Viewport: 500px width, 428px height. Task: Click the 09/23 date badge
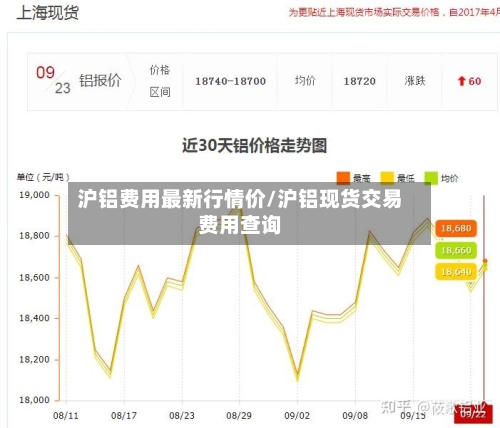point(53,80)
